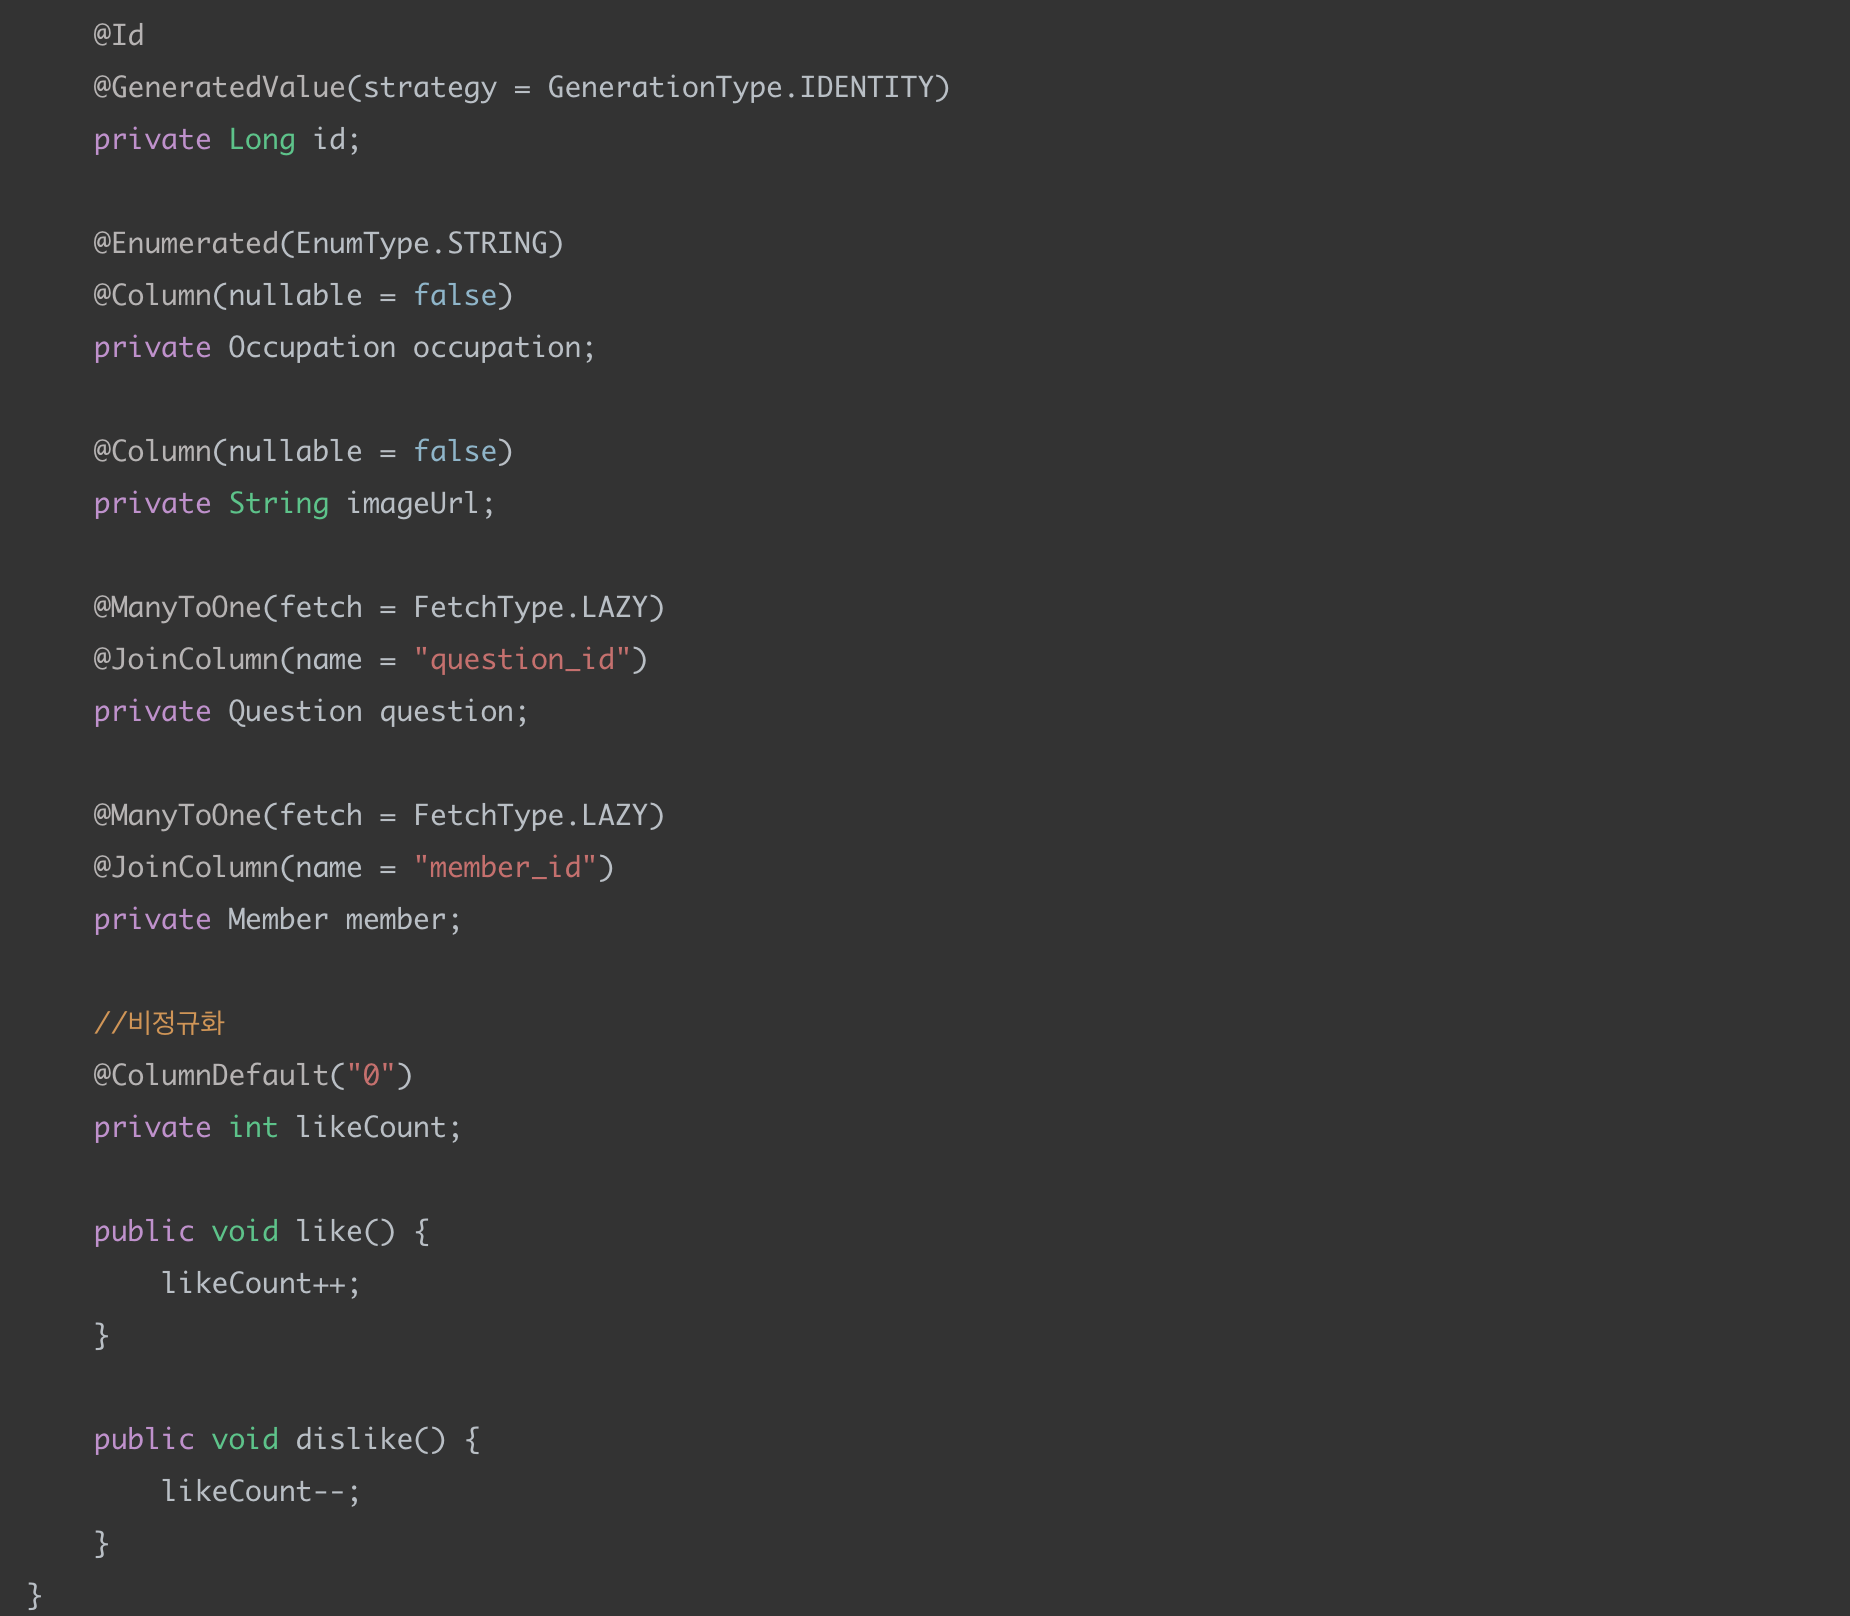Click the @GeneratedValue annotation line
This screenshot has height=1616, width=1850.
pos(522,87)
